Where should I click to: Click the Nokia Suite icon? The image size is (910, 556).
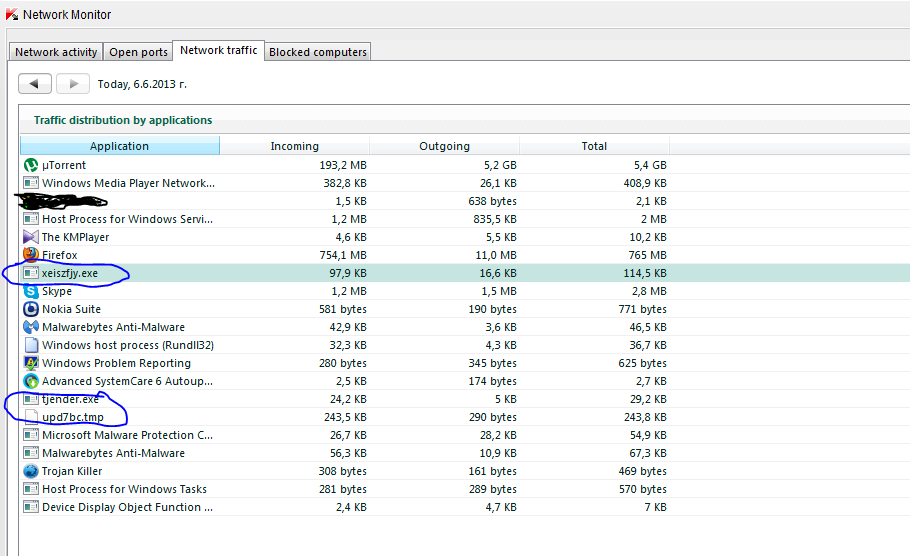[31, 309]
